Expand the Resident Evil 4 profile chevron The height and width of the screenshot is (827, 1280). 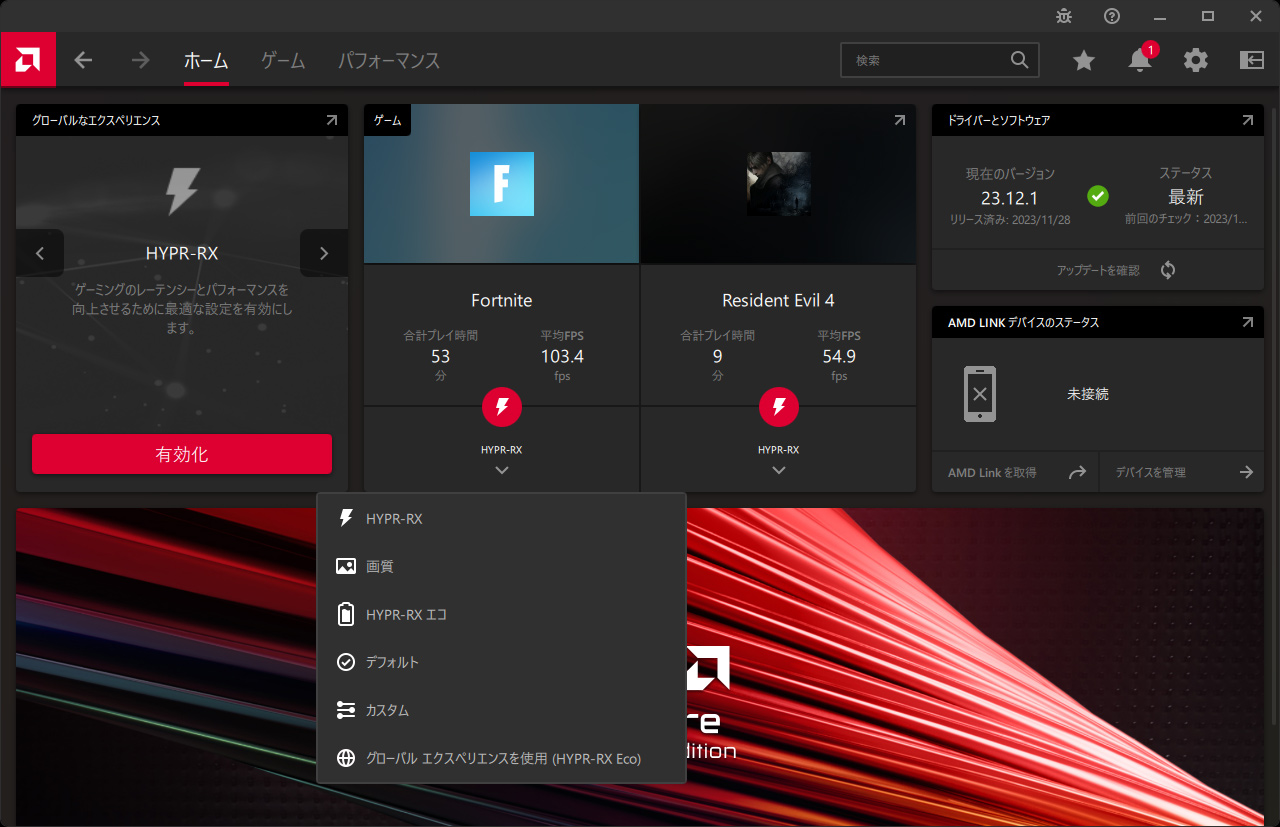pos(779,470)
